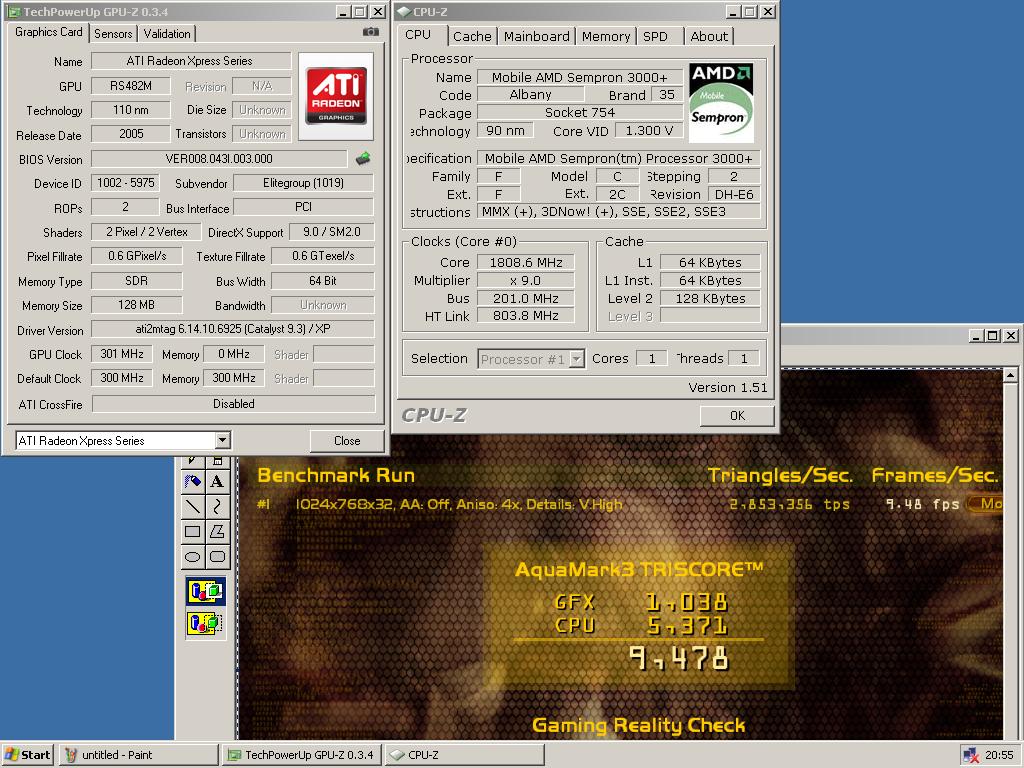Click the BIOS Version field VER008.043I.003.000

(219, 159)
